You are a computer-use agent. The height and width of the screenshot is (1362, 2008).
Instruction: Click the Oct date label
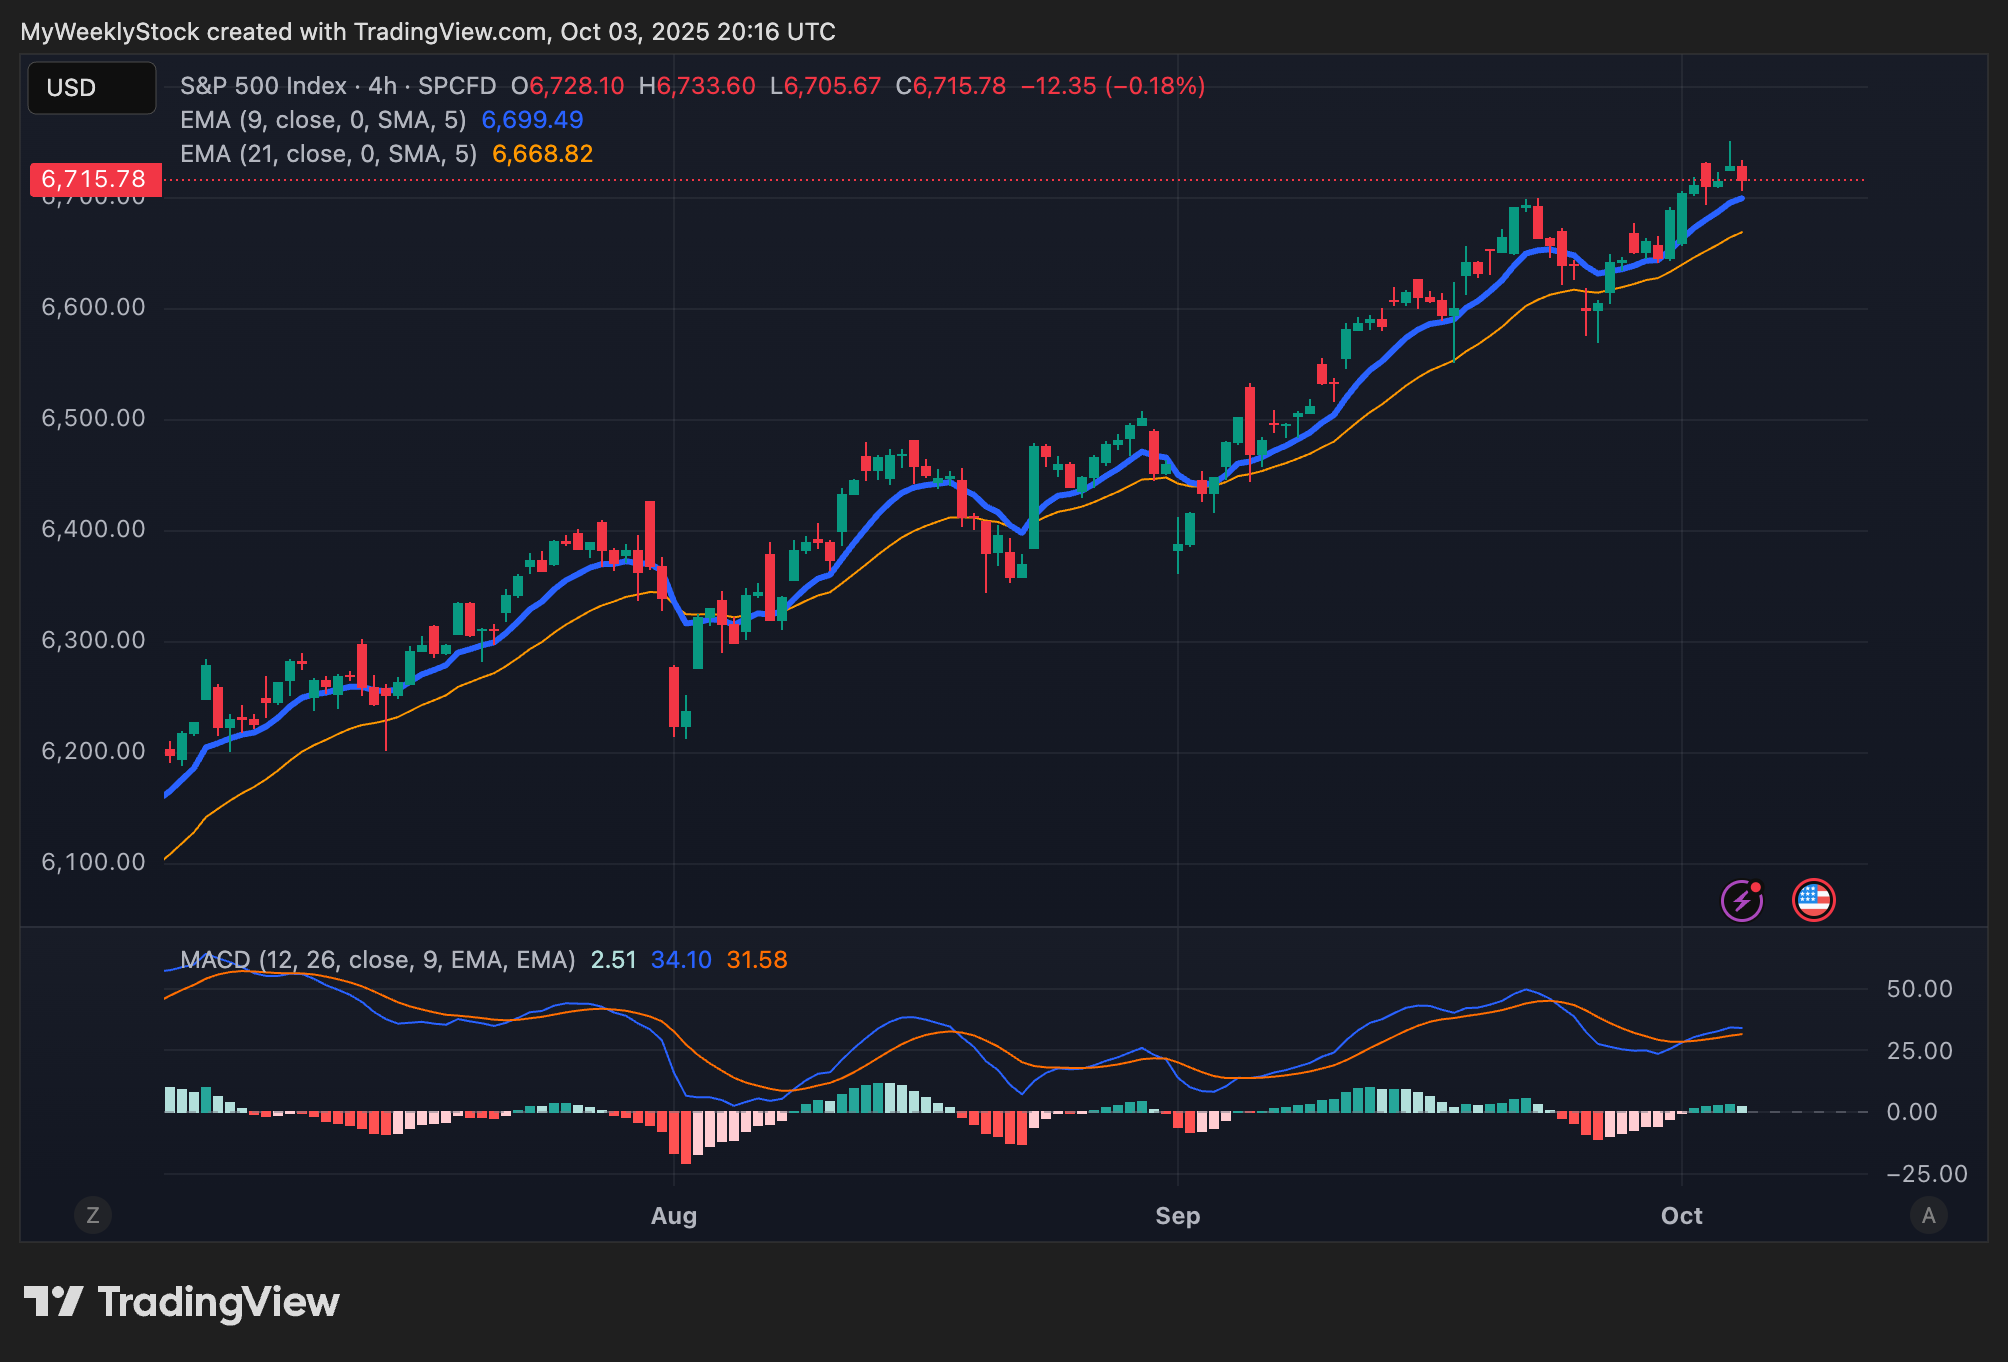(1681, 1216)
